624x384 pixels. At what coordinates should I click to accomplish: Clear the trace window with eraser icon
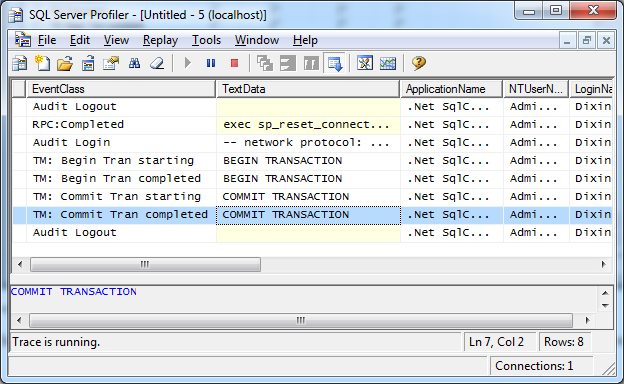point(157,63)
